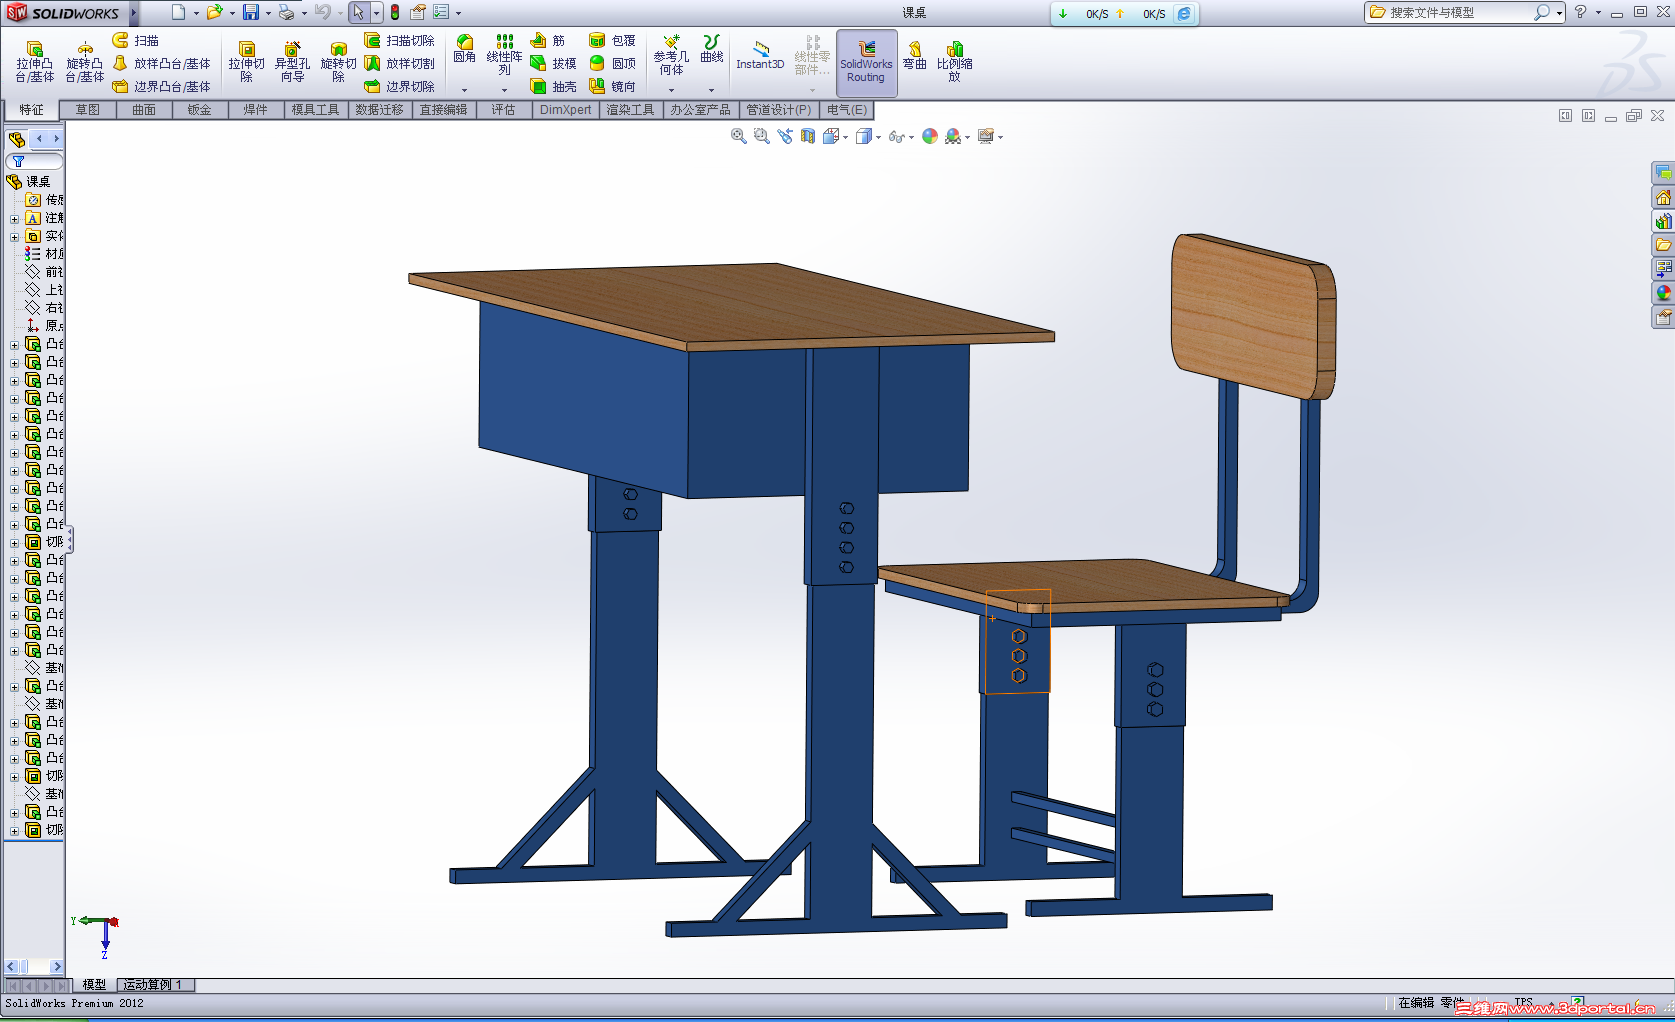1675x1022 pixels.
Task: Select the Revolved Boss/Base (旋转凸台/基体) tool
Action: [x=85, y=62]
